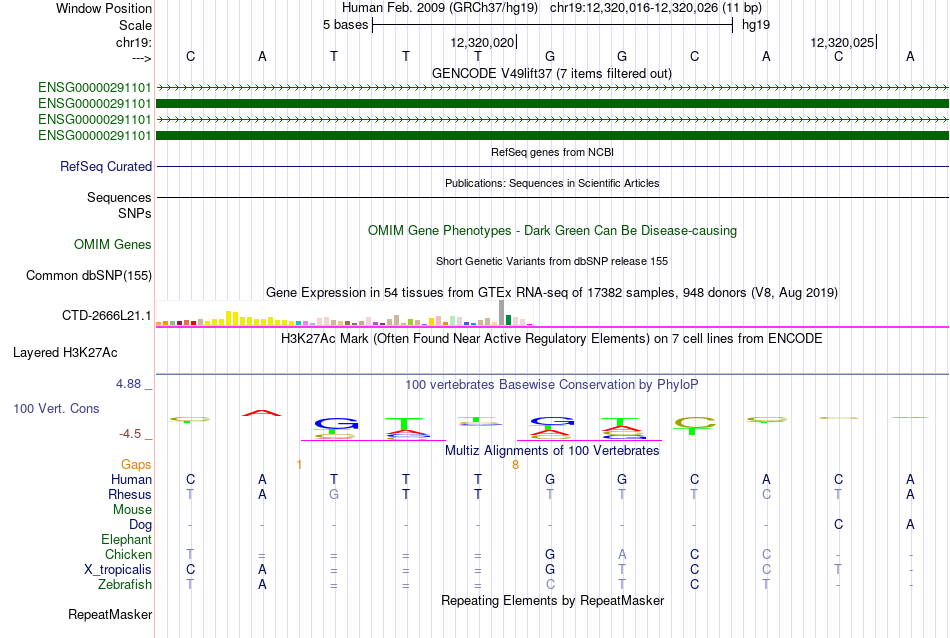Click the "Mouse" species row label
Screen dimensions: 950x638
pyautogui.click(x=132, y=510)
